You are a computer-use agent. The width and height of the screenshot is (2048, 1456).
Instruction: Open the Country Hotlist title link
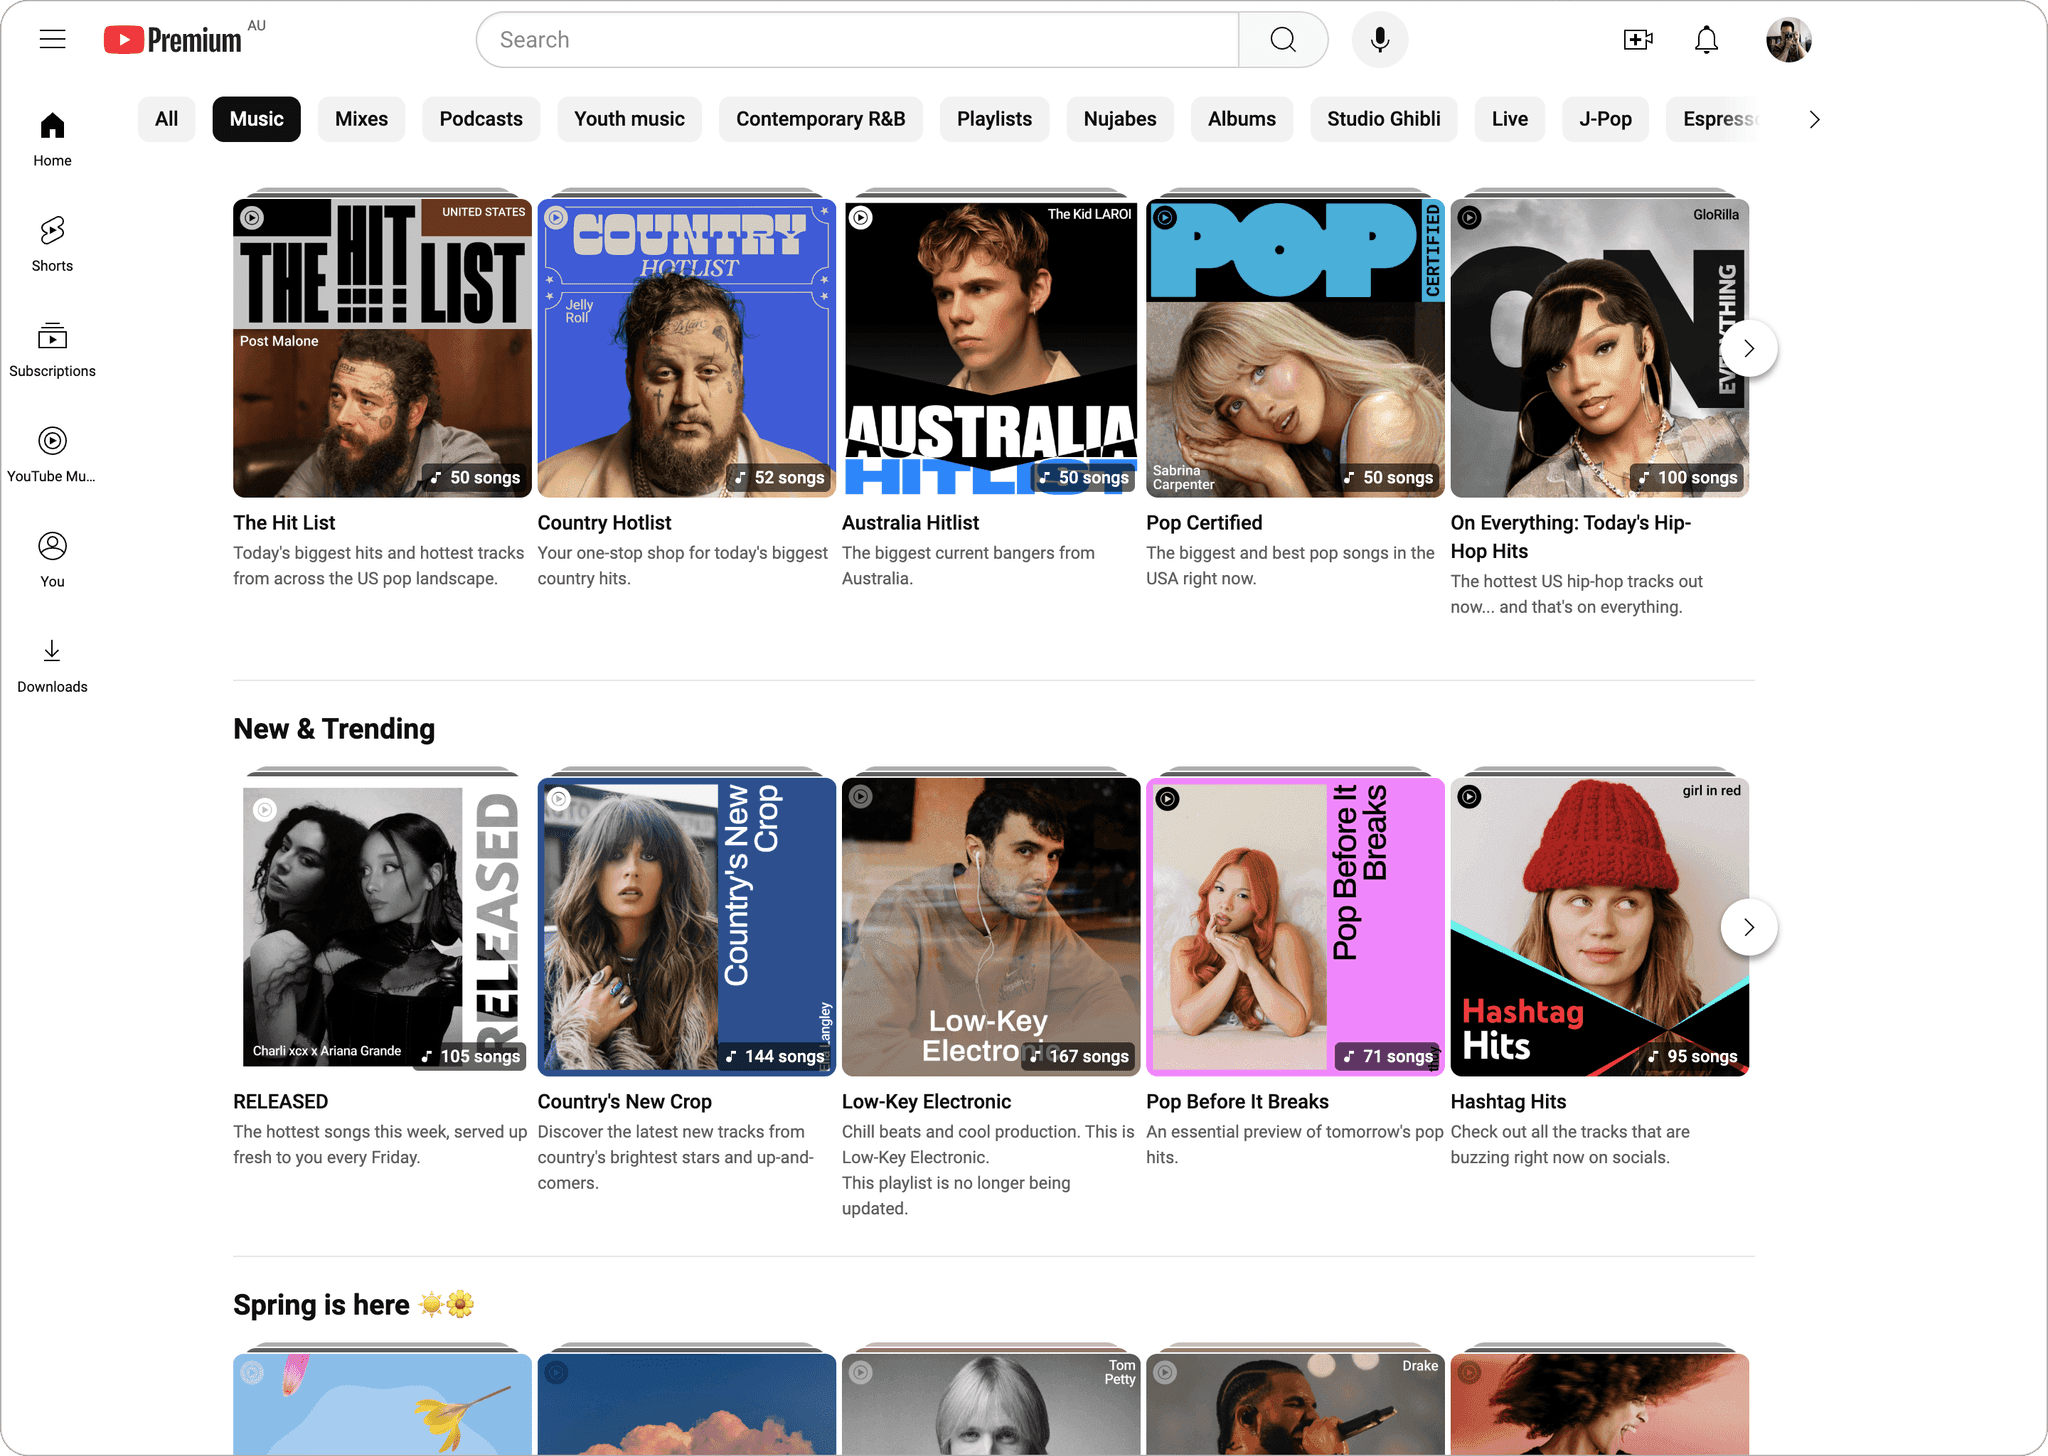click(604, 523)
